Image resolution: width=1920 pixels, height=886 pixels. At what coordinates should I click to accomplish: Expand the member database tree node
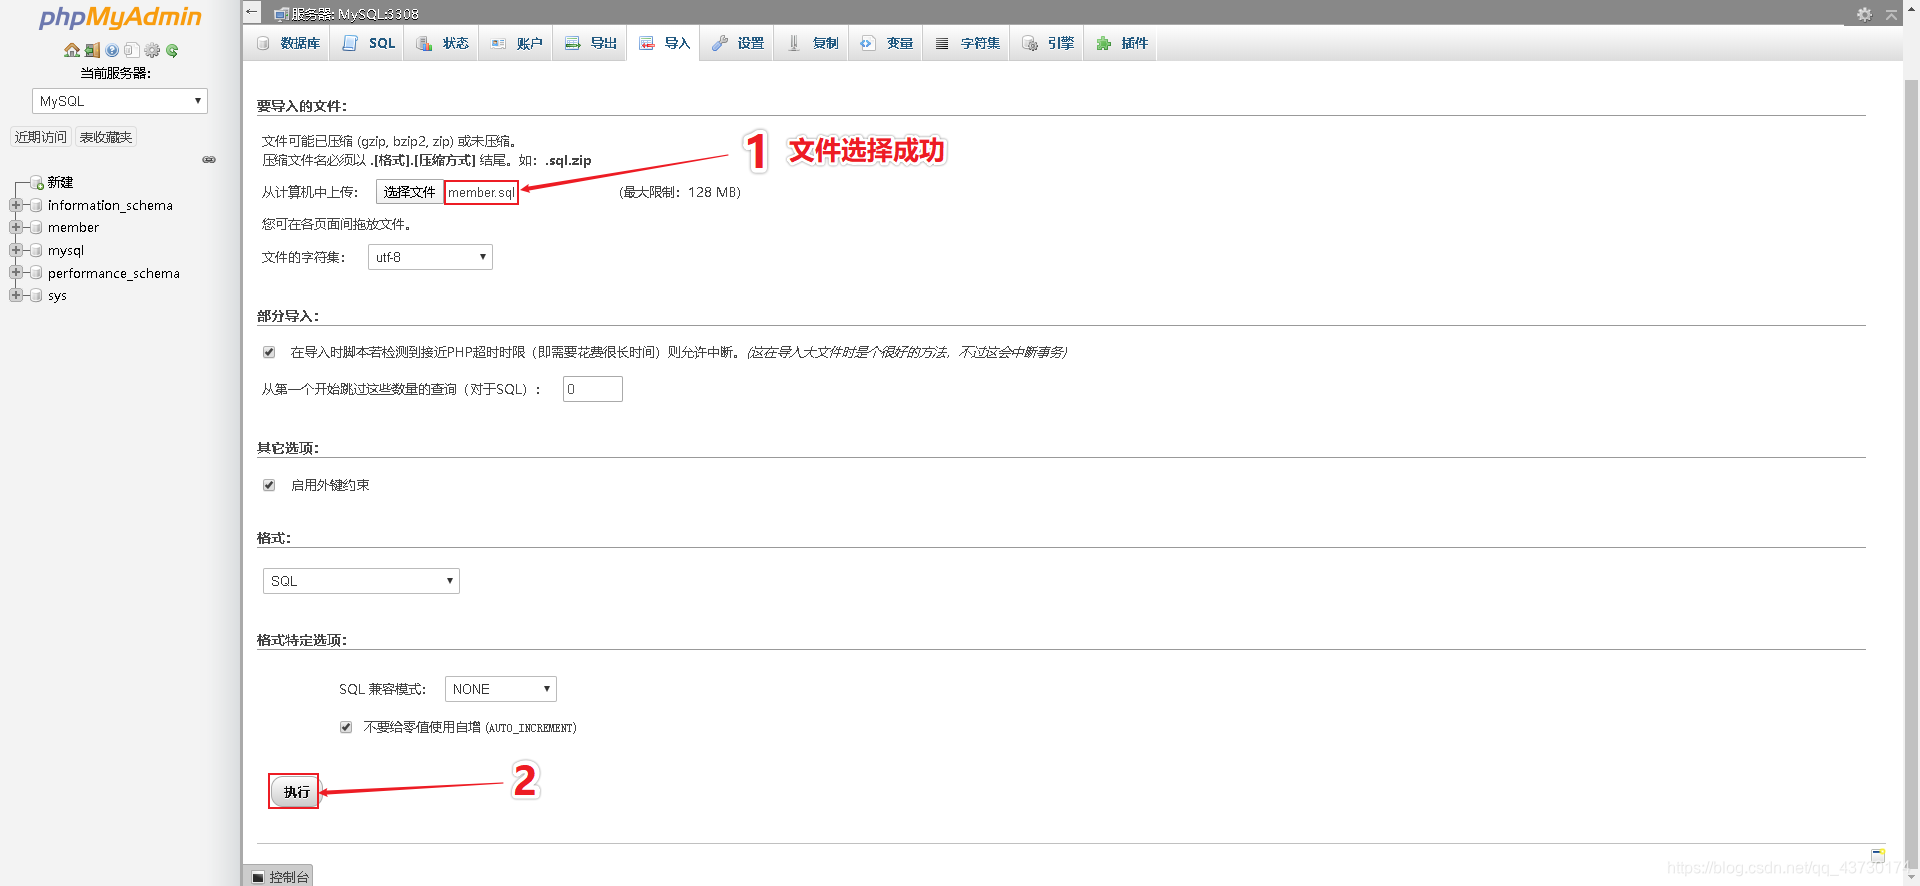(x=15, y=228)
